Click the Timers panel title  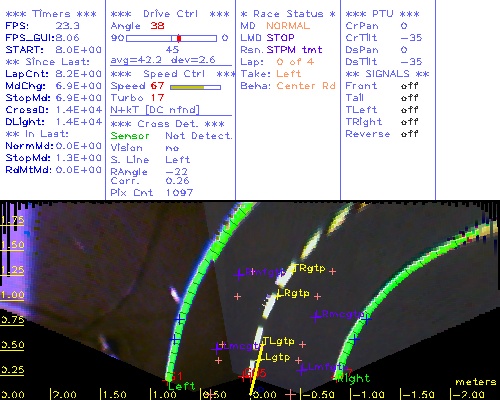pos(51,14)
